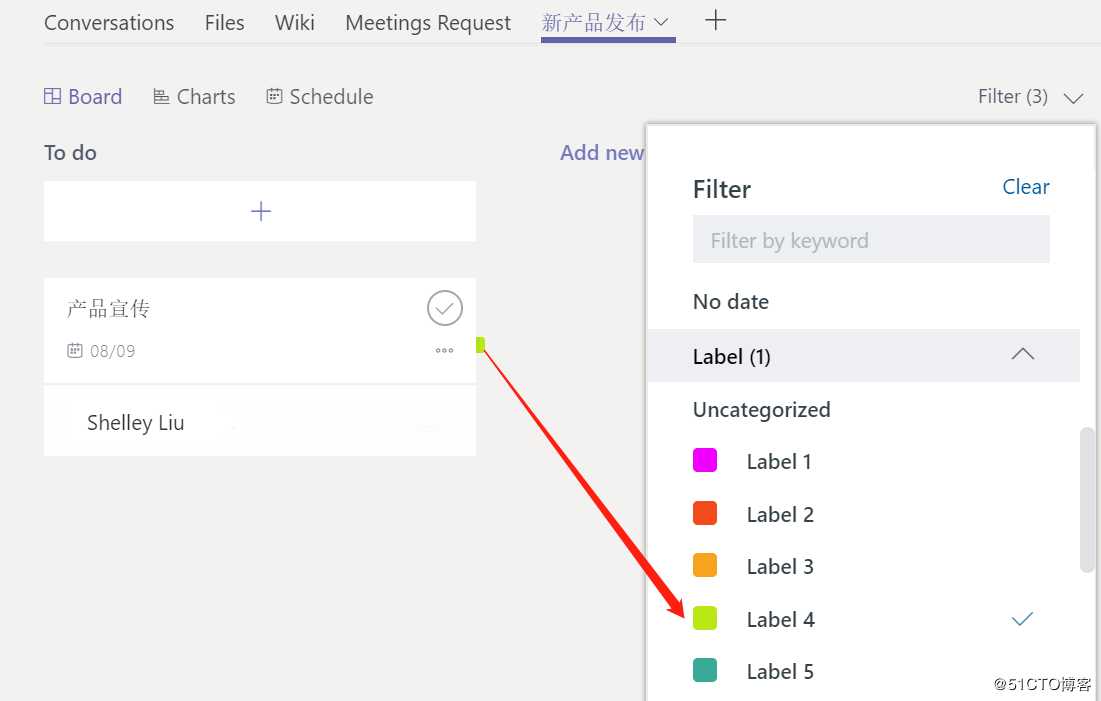
Task: Click the orange Label 3 swatch
Action: [x=705, y=565]
